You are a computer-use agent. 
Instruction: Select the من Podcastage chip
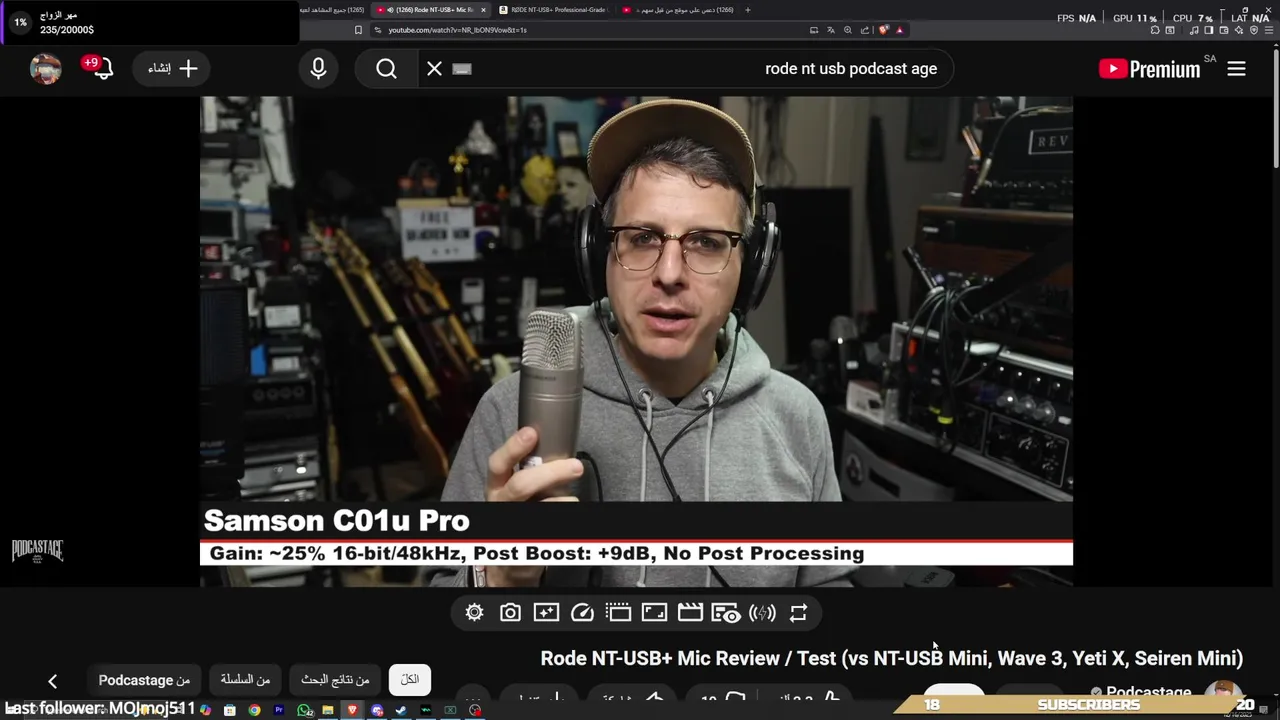(144, 680)
